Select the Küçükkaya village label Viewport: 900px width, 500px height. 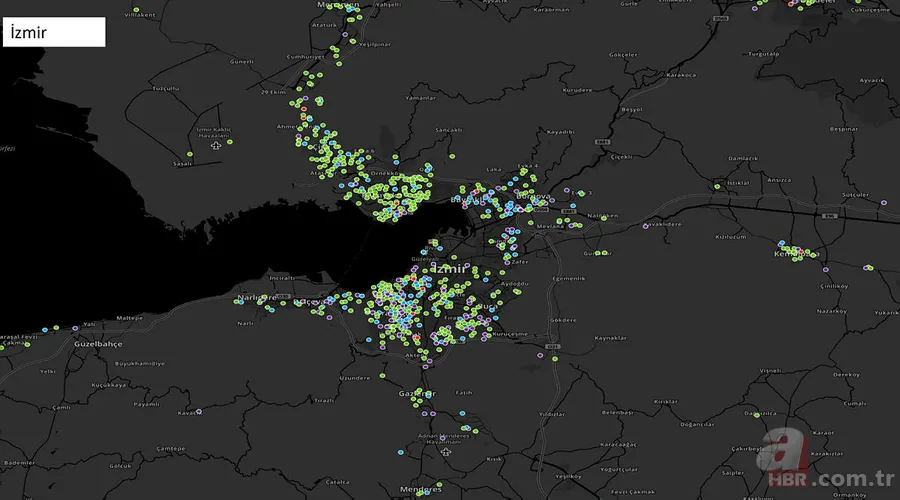pyautogui.click(x=108, y=385)
